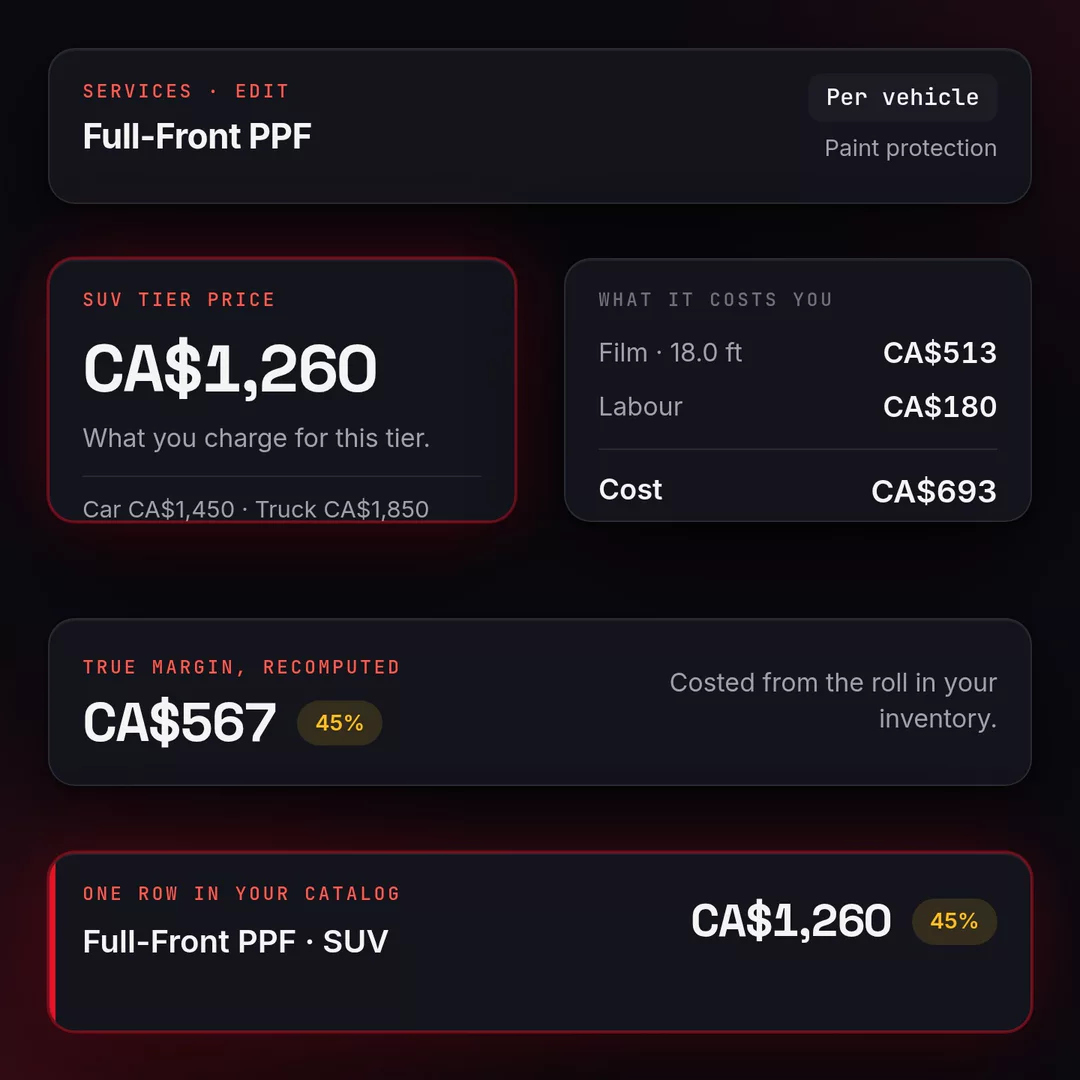Open the Full-Front PPF · SUV catalog row

(x=540, y=942)
